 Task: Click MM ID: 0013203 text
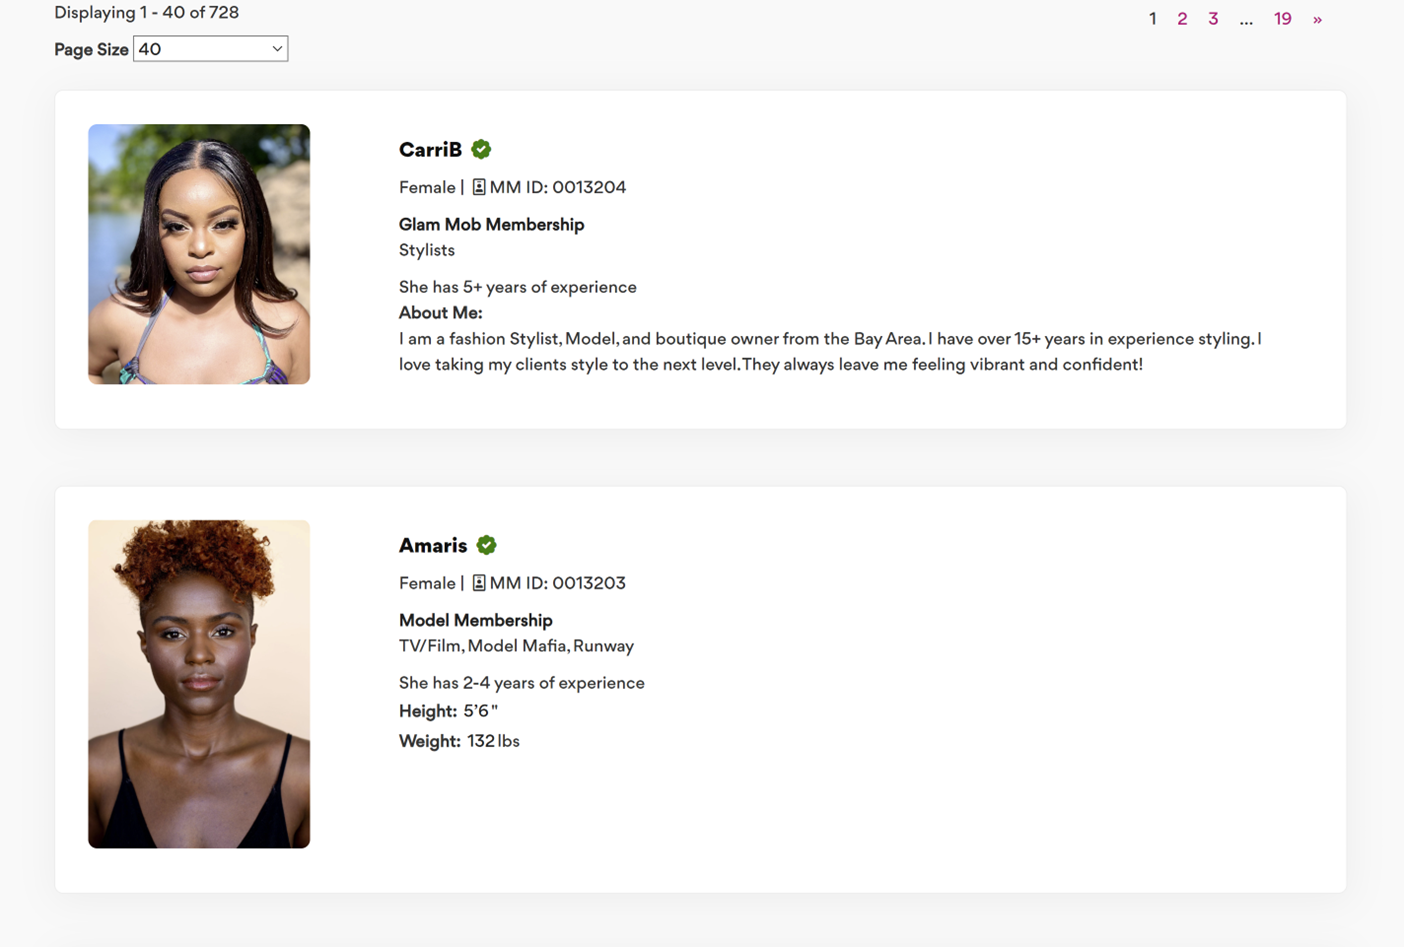pyautogui.click(x=557, y=583)
